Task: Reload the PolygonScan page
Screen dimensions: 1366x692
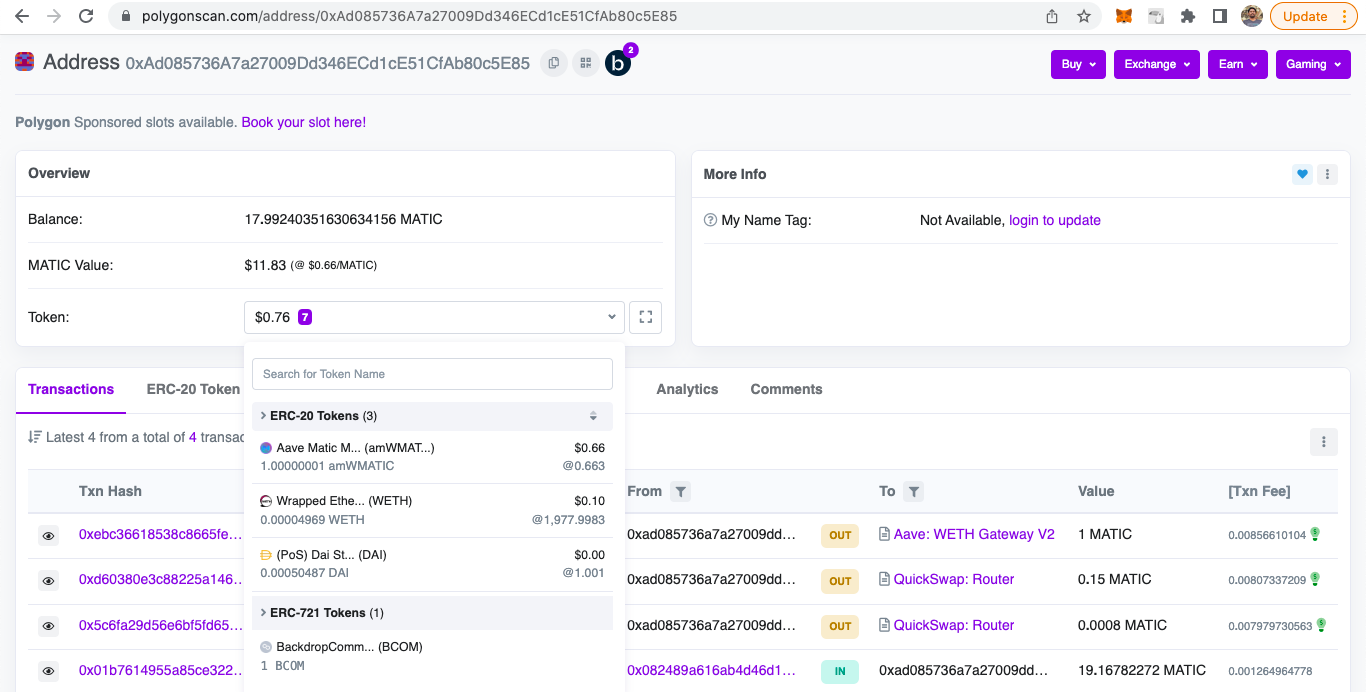Action: pyautogui.click(x=86, y=16)
